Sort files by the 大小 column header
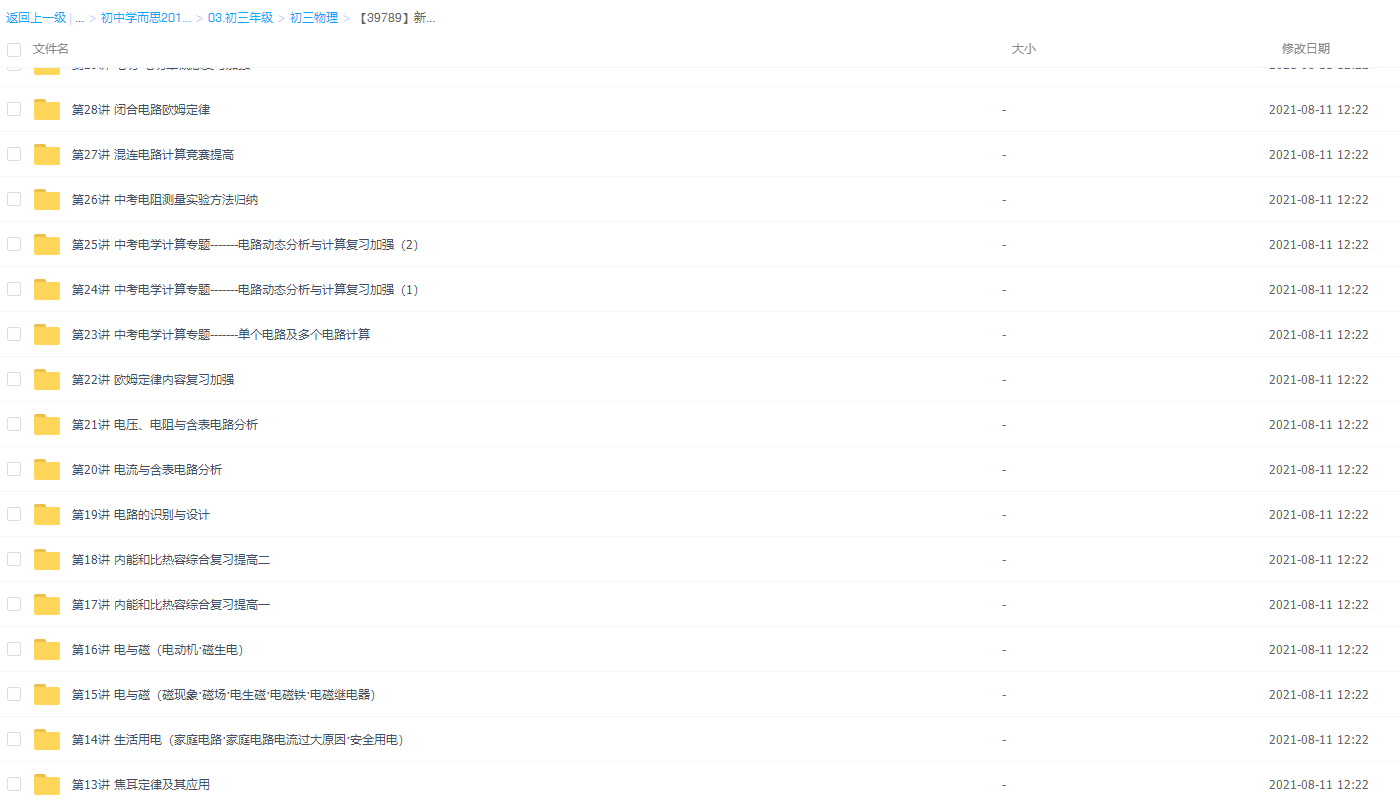The image size is (1400, 802). click(1023, 49)
